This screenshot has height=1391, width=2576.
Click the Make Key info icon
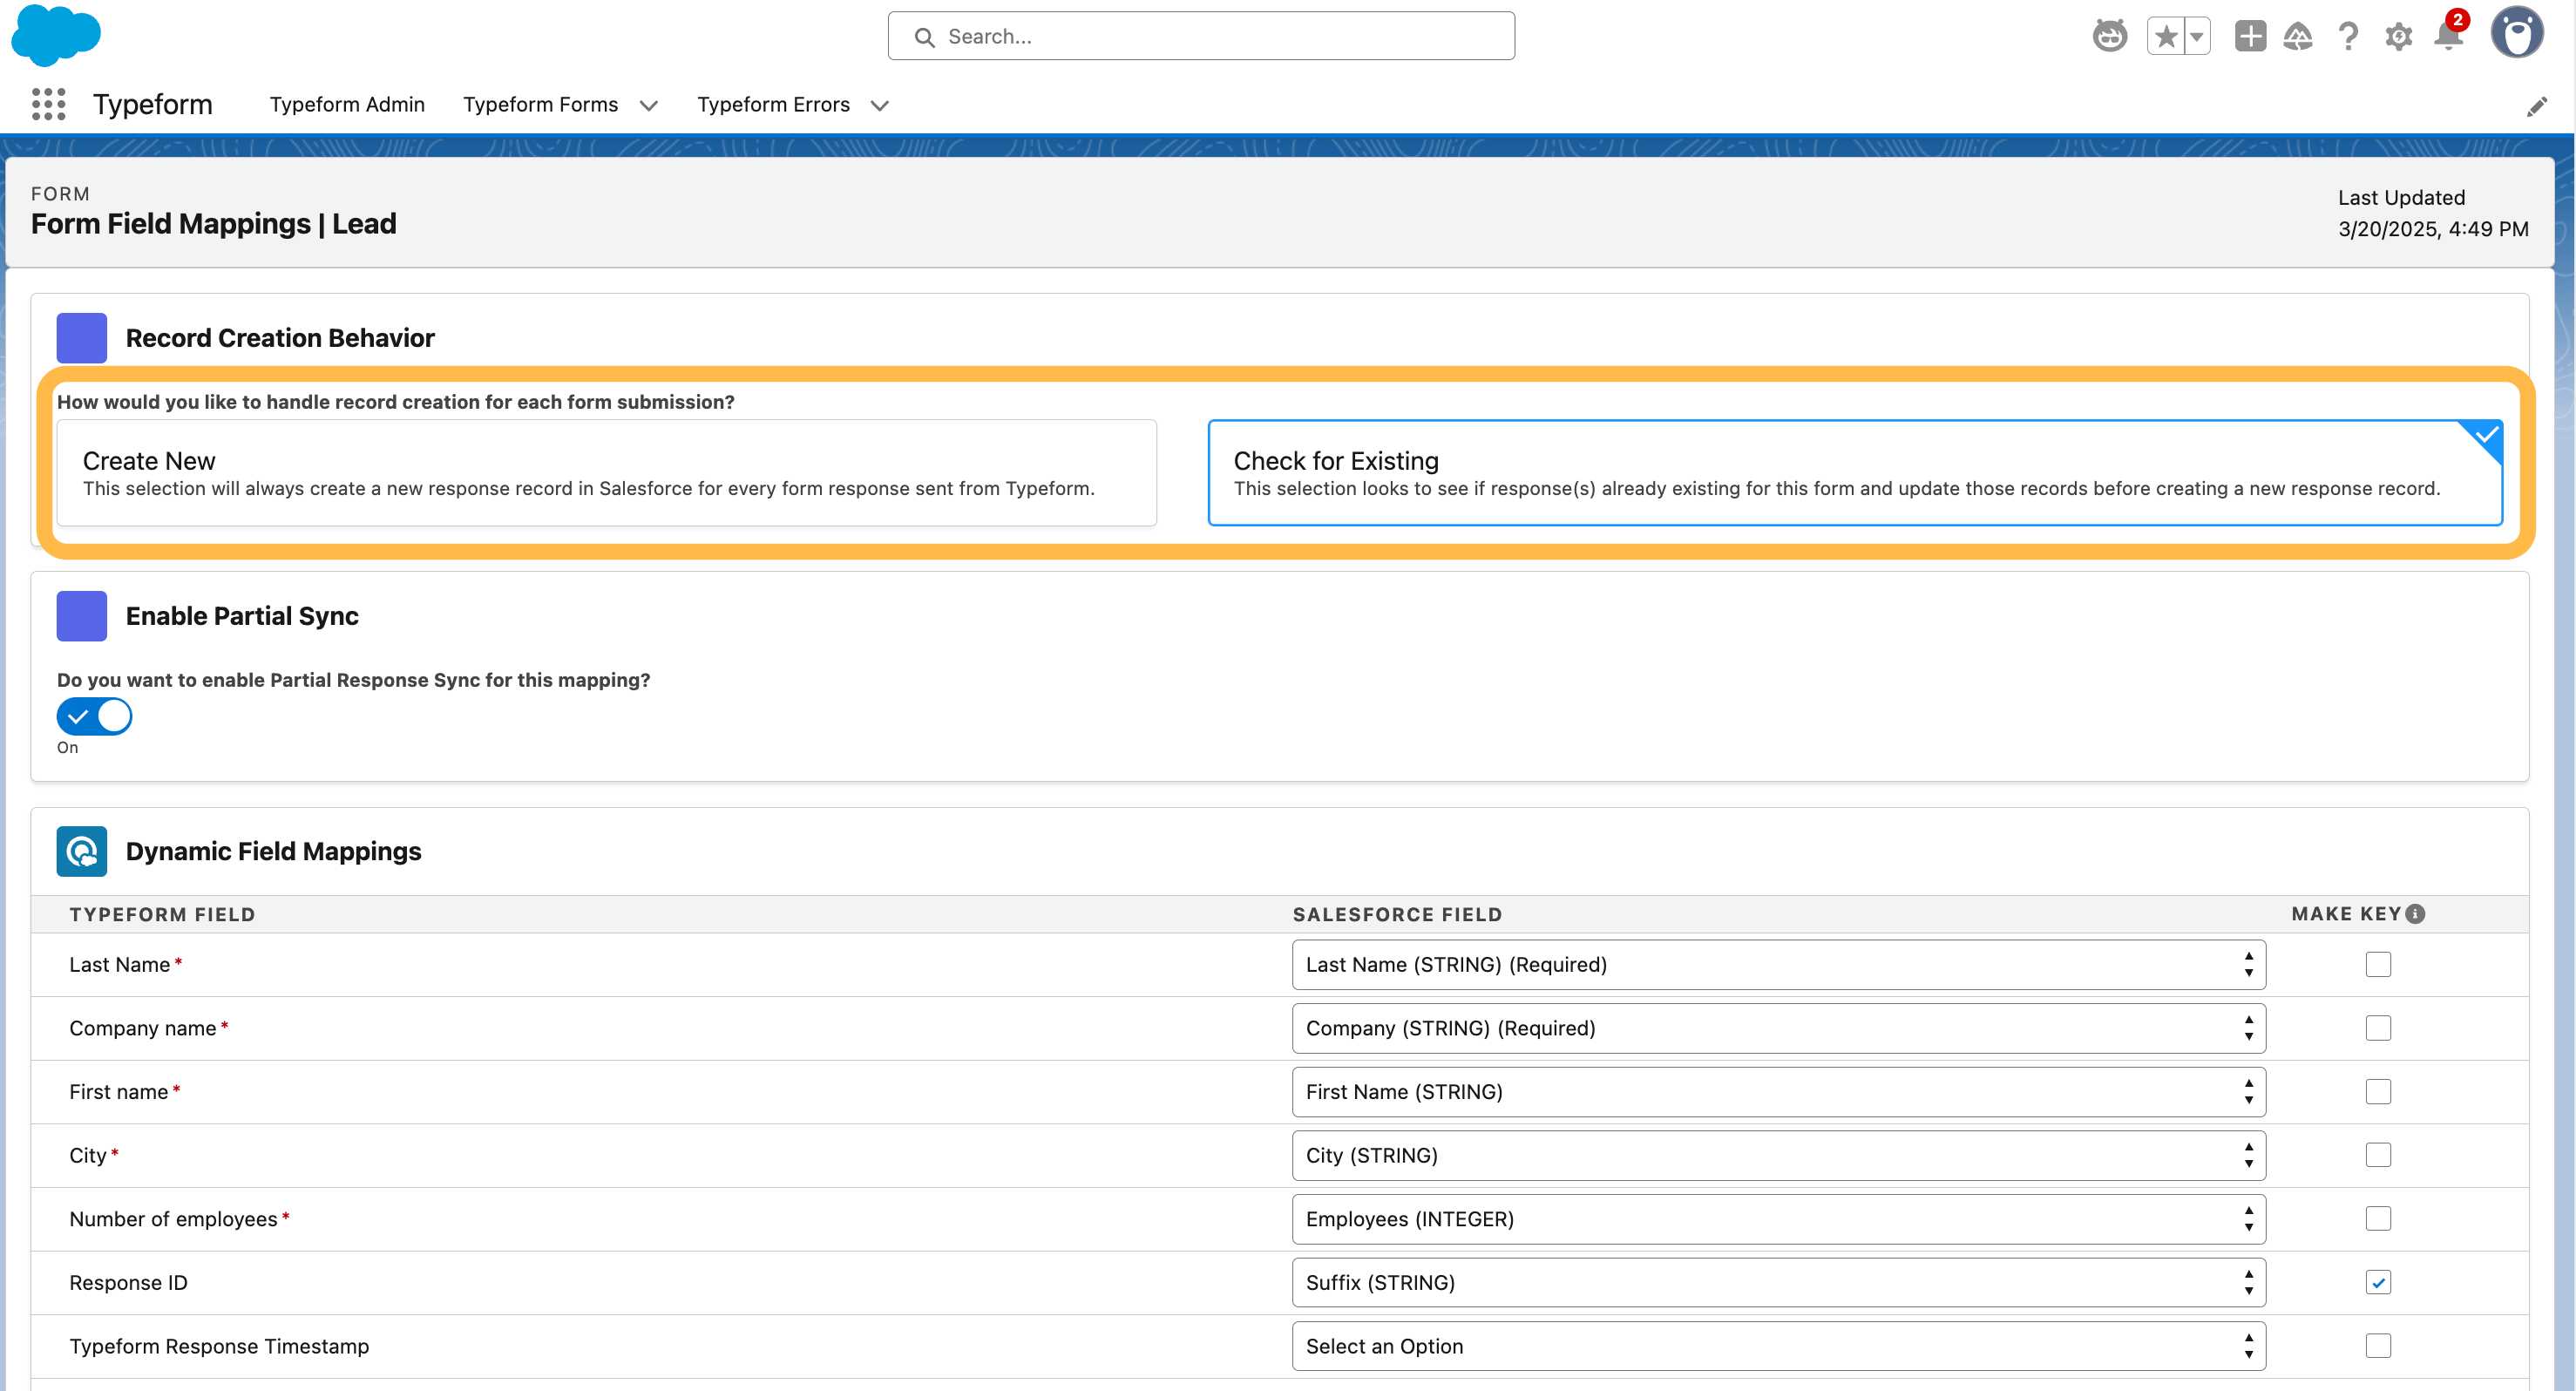tap(2415, 914)
